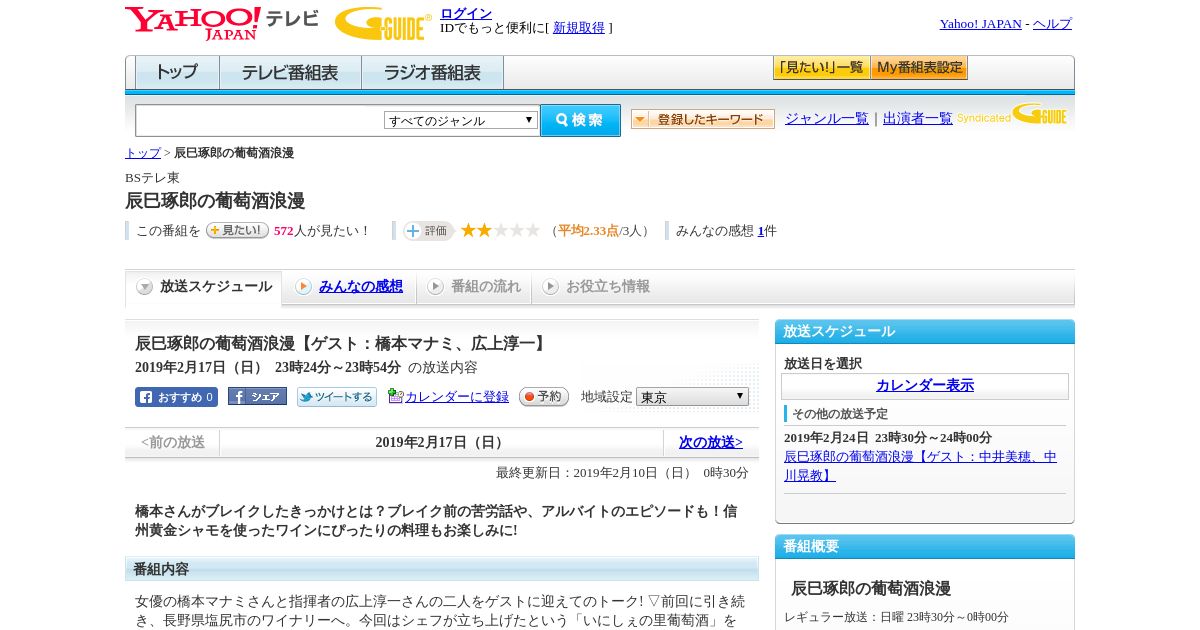Viewport: 1200px width, 630px height.
Task: Click the 評価 rating plus button
Action: pyautogui.click(x=428, y=231)
